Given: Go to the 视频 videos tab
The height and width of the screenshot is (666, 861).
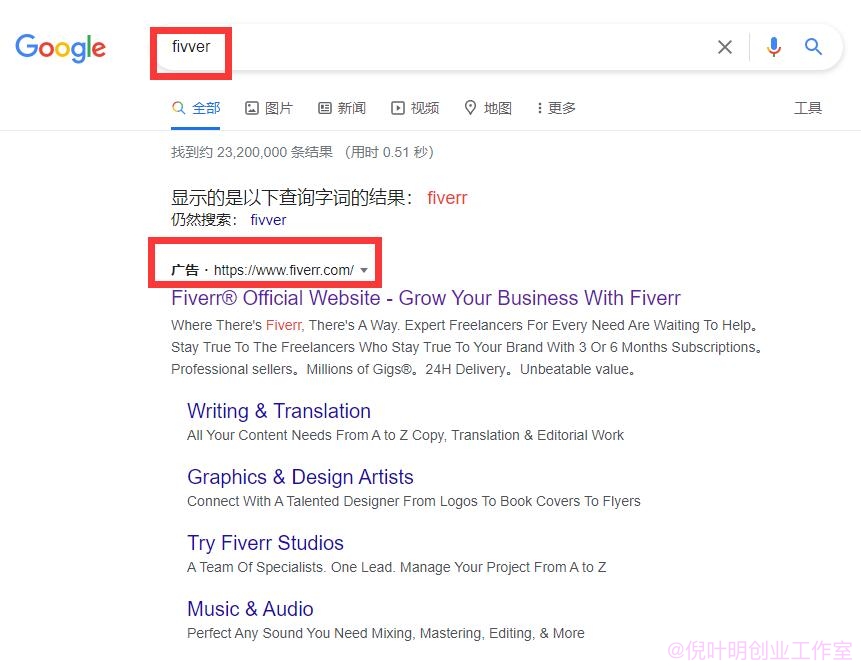Looking at the screenshot, I should [x=415, y=108].
